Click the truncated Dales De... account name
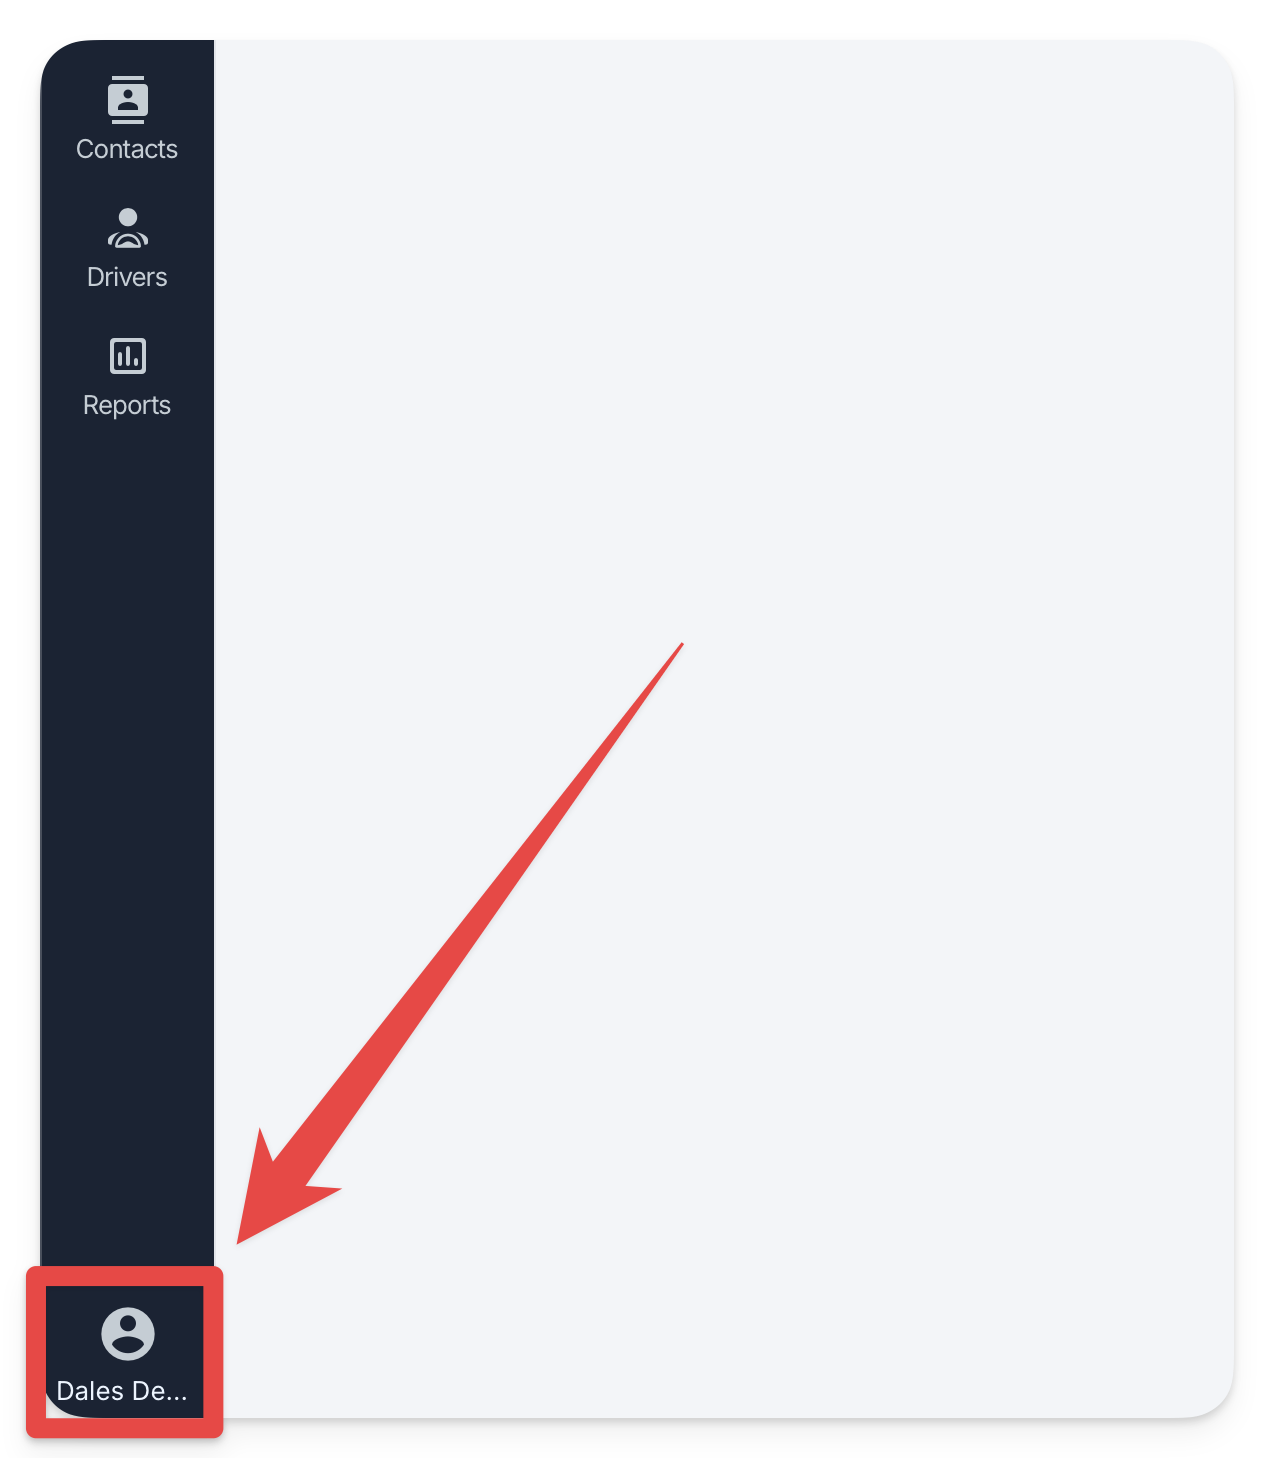The width and height of the screenshot is (1274, 1458). tap(122, 1391)
